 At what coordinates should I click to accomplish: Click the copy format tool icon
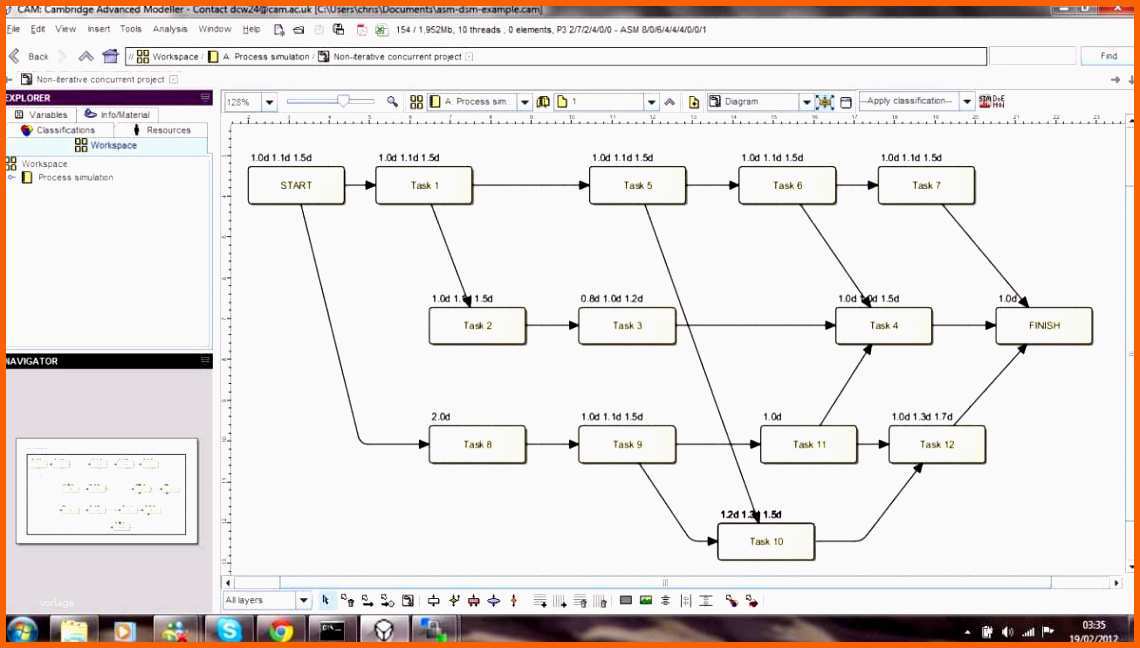pos(408,600)
